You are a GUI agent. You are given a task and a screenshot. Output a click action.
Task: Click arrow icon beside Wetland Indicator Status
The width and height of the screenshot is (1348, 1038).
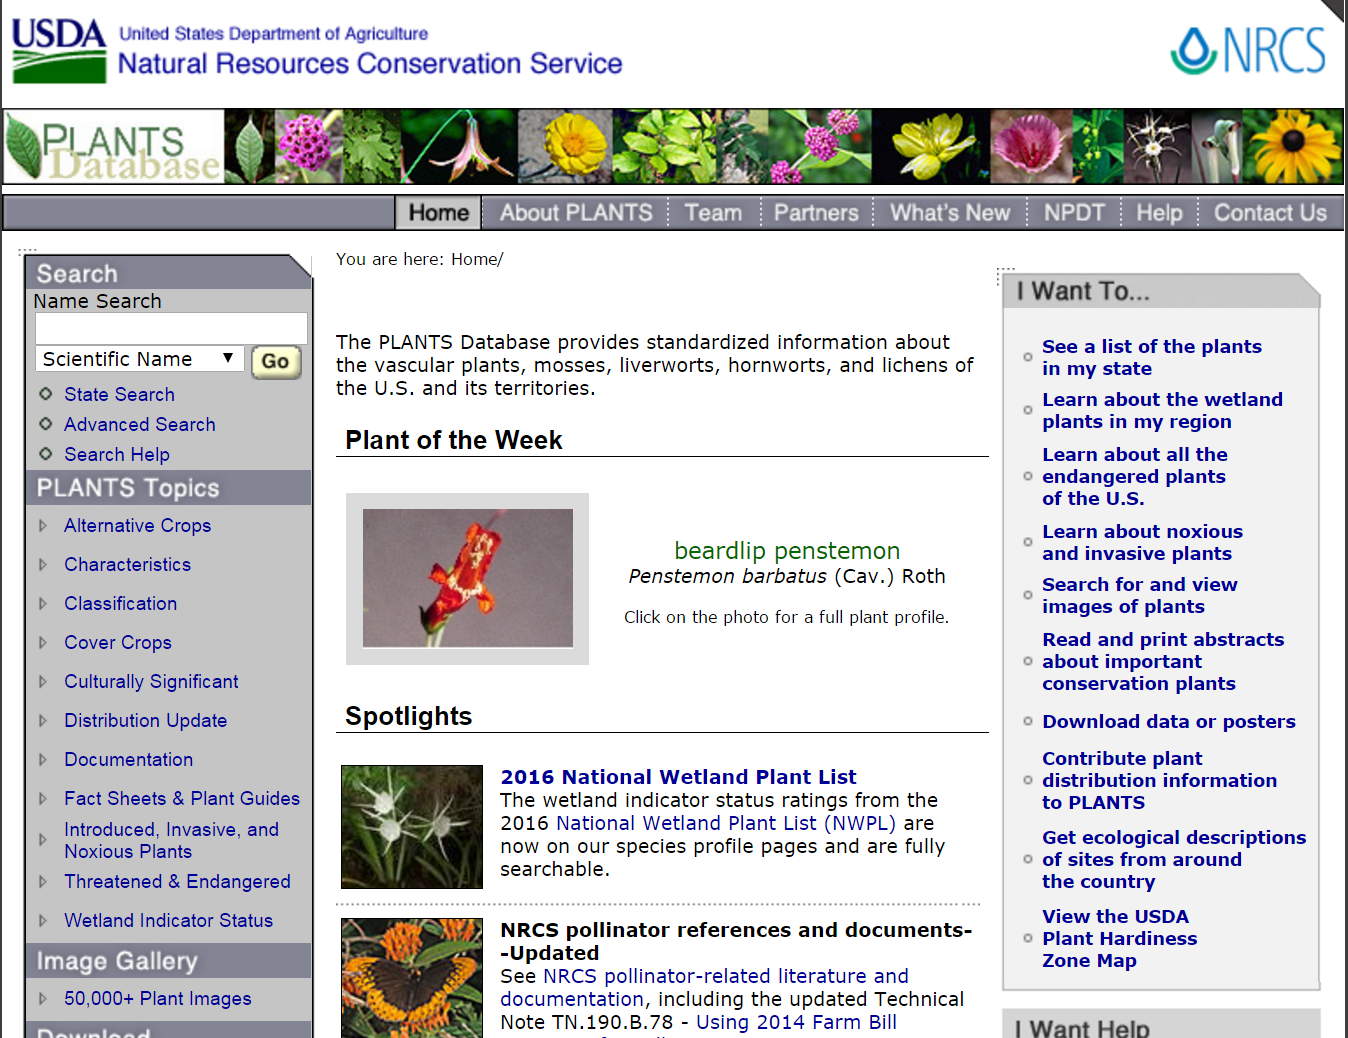point(43,921)
